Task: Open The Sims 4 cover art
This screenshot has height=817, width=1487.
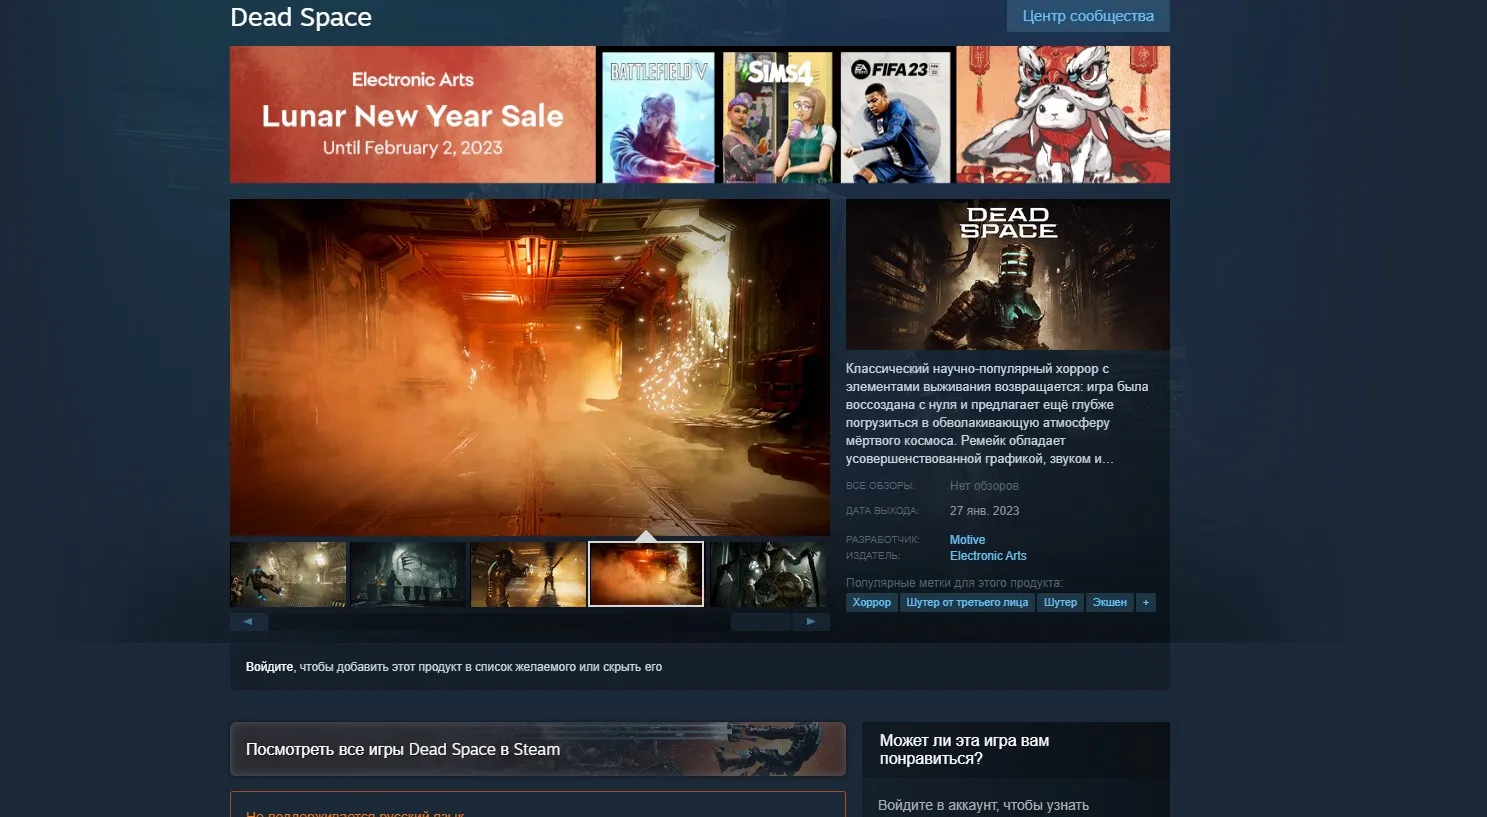Action: click(778, 117)
